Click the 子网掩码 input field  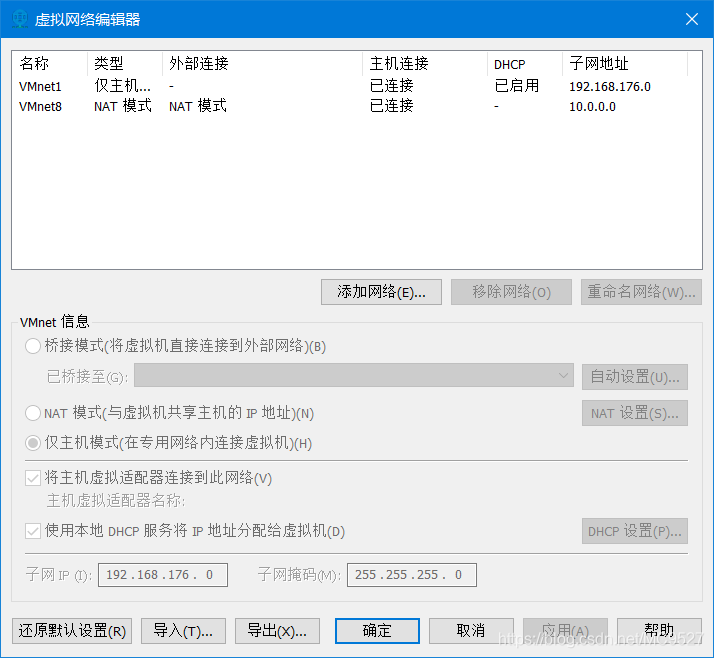412,575
